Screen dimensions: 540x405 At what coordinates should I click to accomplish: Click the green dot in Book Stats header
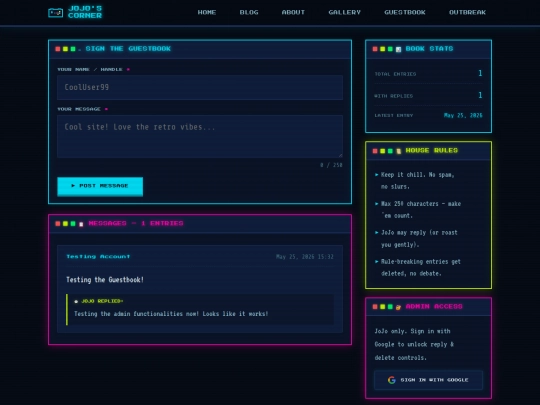(x=390, y=49)
